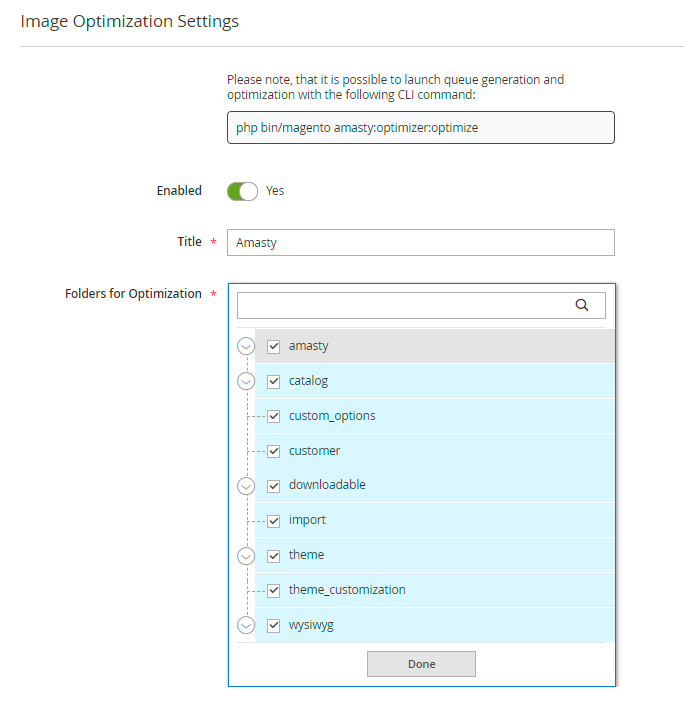
Task: Expand the wysiwyg folder chevron
Action: click(x=246, y=625)
